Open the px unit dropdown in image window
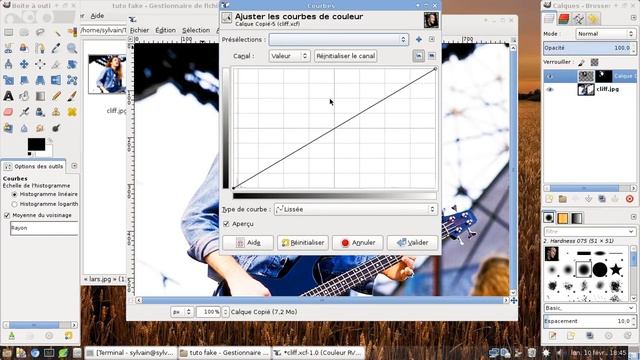 [182, 312]
